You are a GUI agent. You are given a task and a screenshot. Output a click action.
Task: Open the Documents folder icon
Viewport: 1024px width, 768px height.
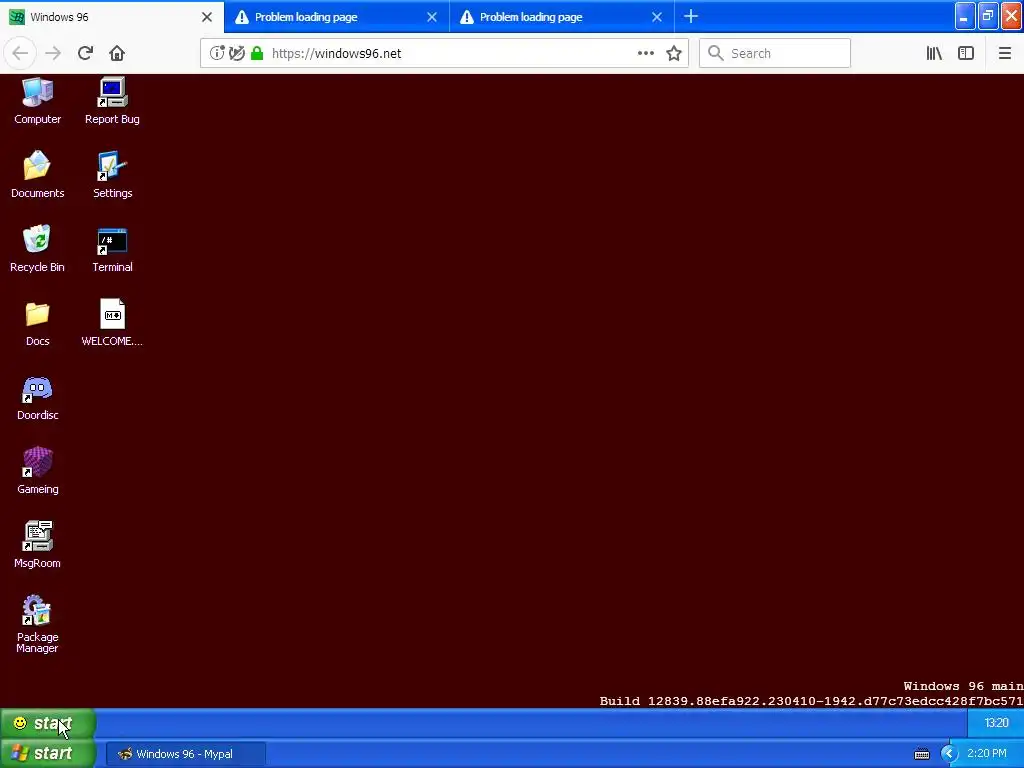click(37, 174)
